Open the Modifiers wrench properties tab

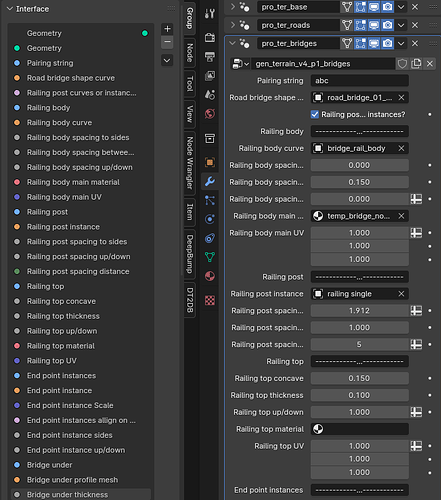click(210, 181)
